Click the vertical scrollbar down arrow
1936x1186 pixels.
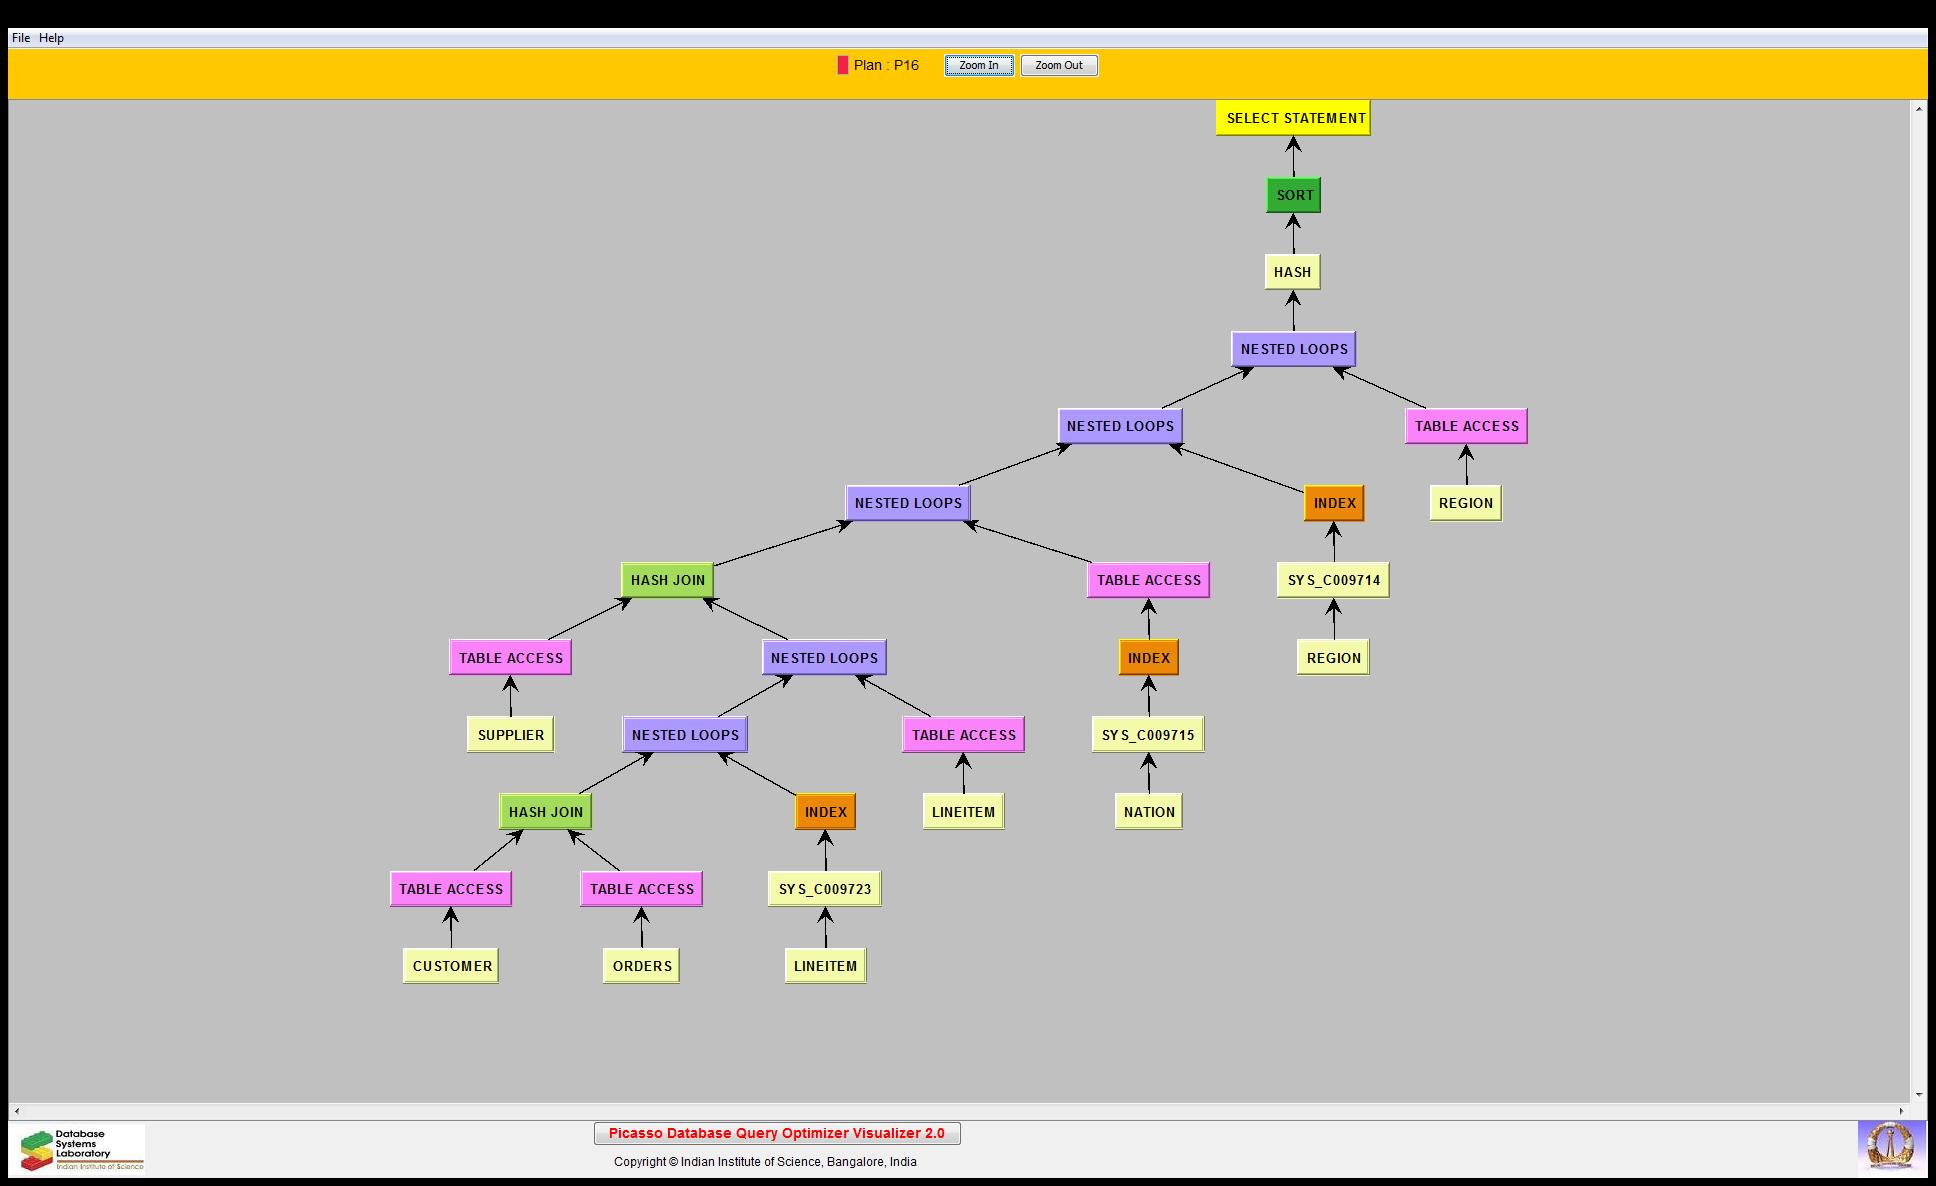click(1918, 1095)
